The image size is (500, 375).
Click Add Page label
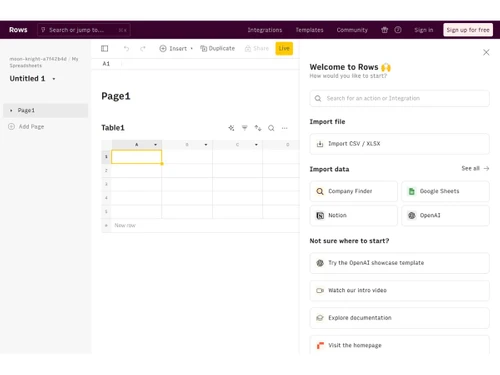pos(31,127)
